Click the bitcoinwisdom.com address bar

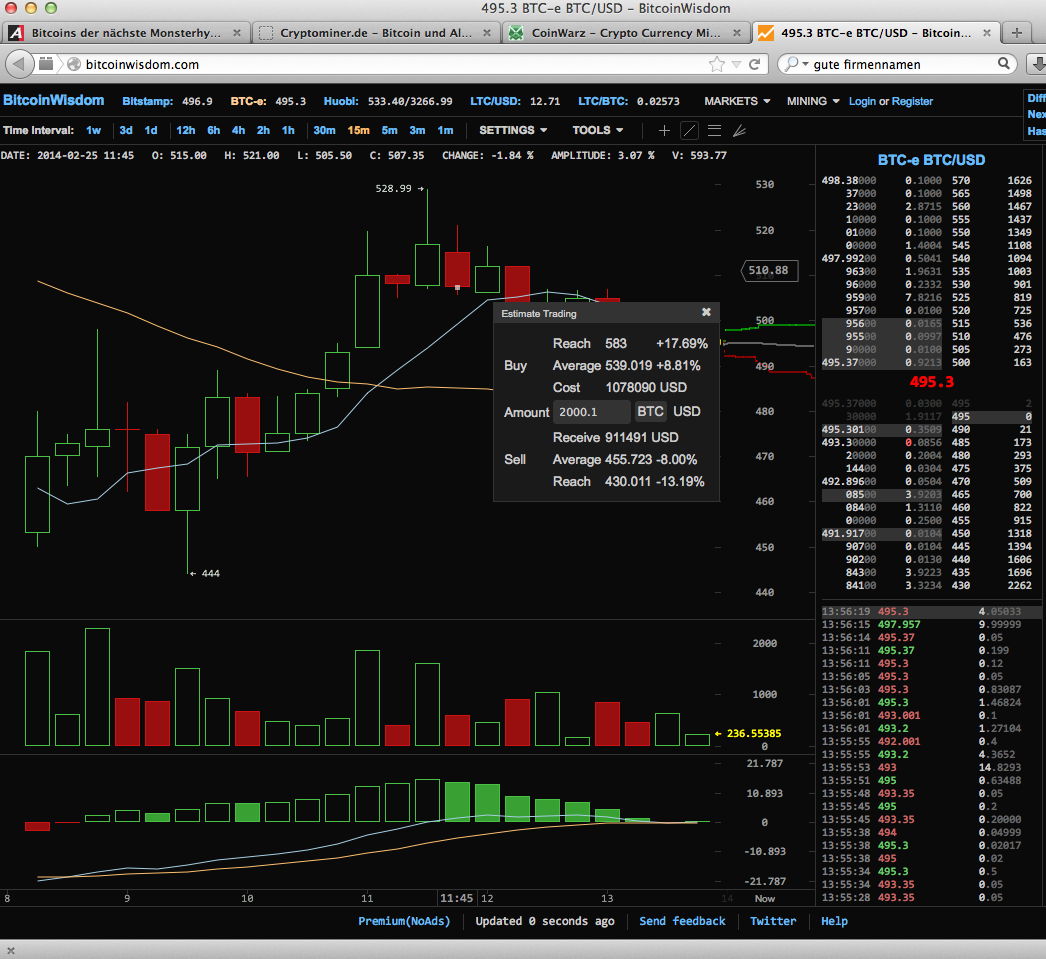coord(394,64)
